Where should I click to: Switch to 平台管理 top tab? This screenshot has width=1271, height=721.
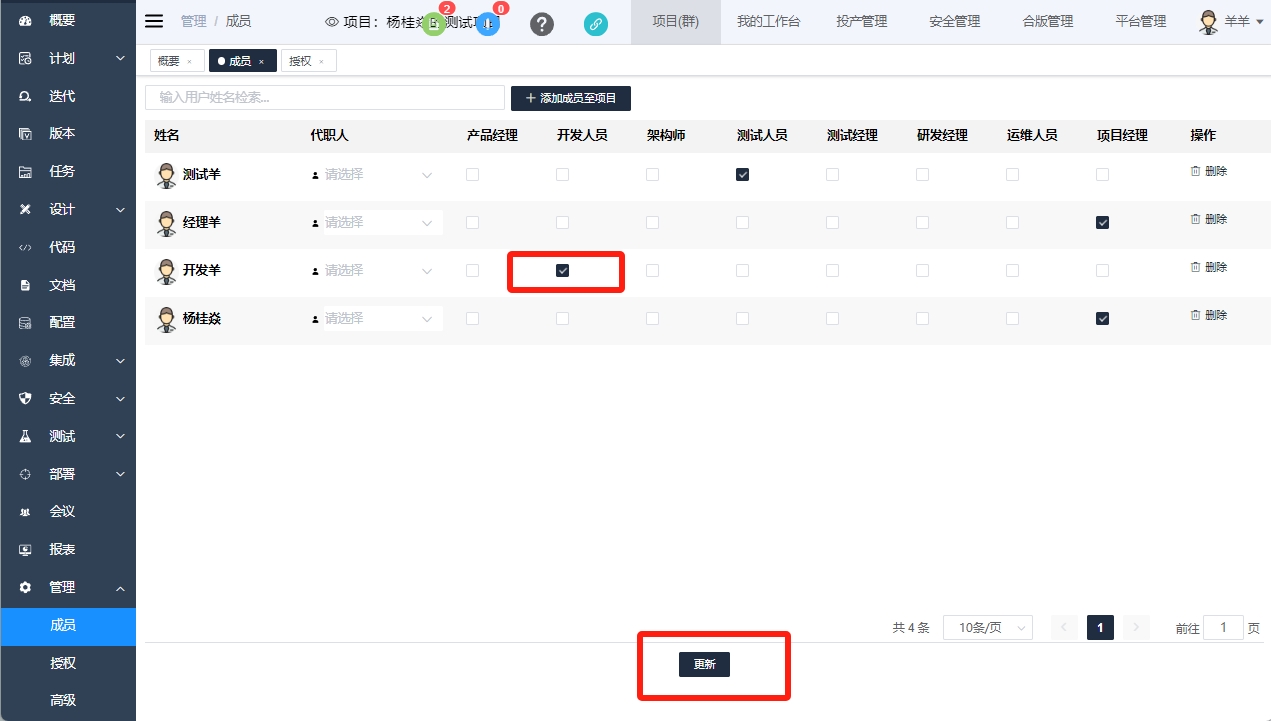click(1141, 21)
